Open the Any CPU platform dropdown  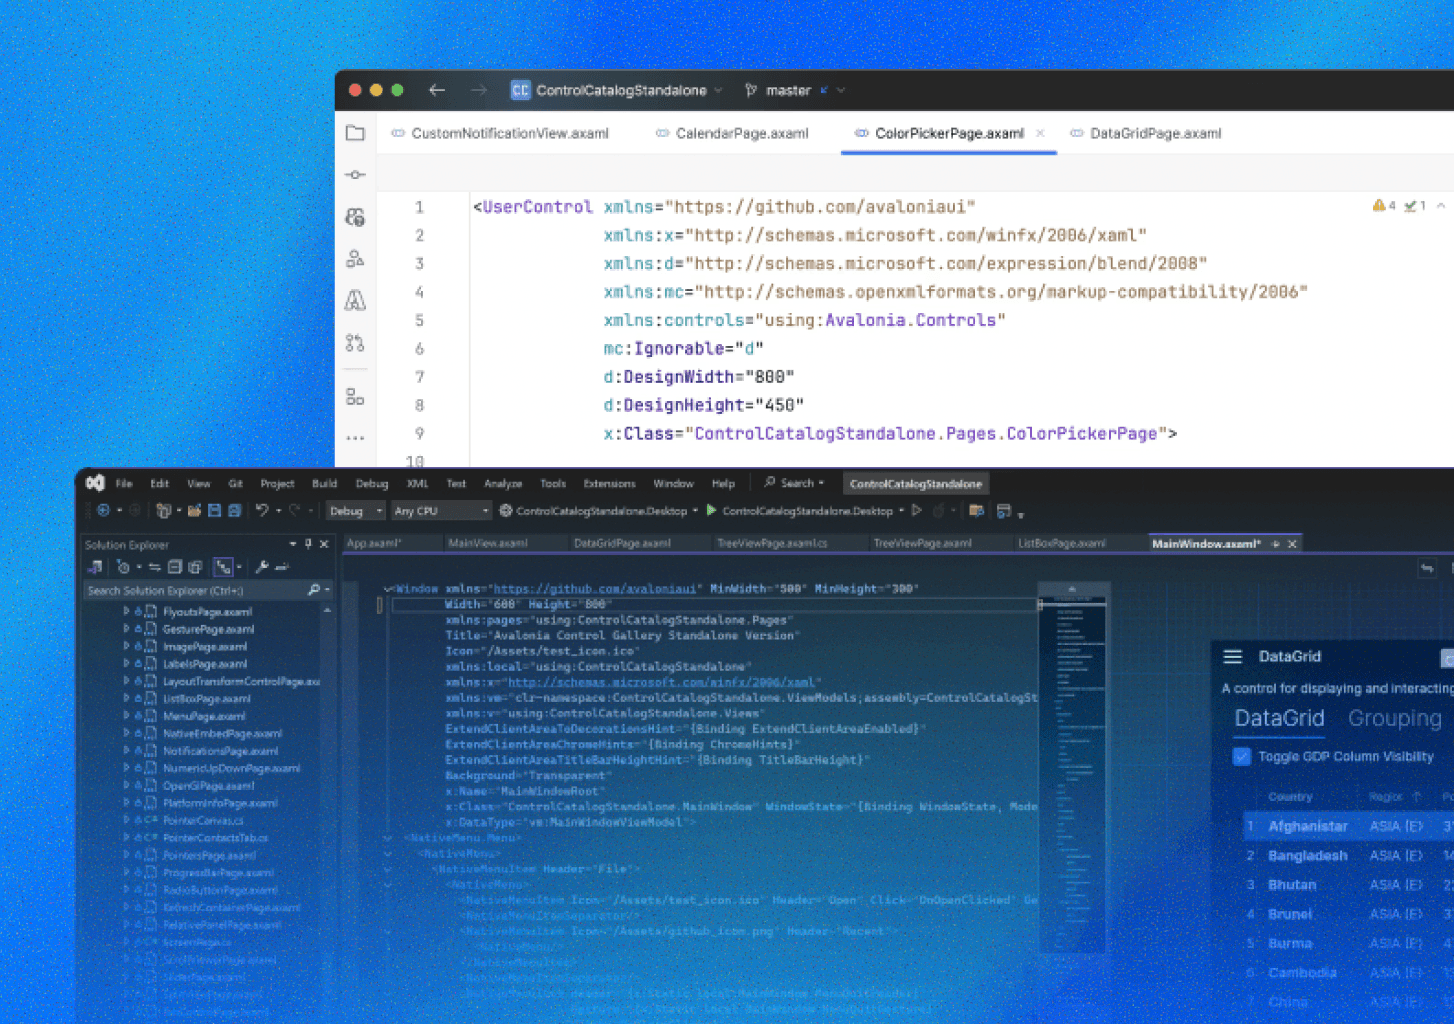[441, 511]
